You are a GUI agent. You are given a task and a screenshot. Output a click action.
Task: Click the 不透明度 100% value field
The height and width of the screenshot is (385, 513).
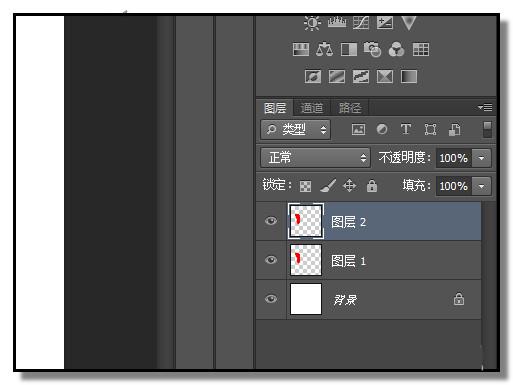(x=454, y=158)
